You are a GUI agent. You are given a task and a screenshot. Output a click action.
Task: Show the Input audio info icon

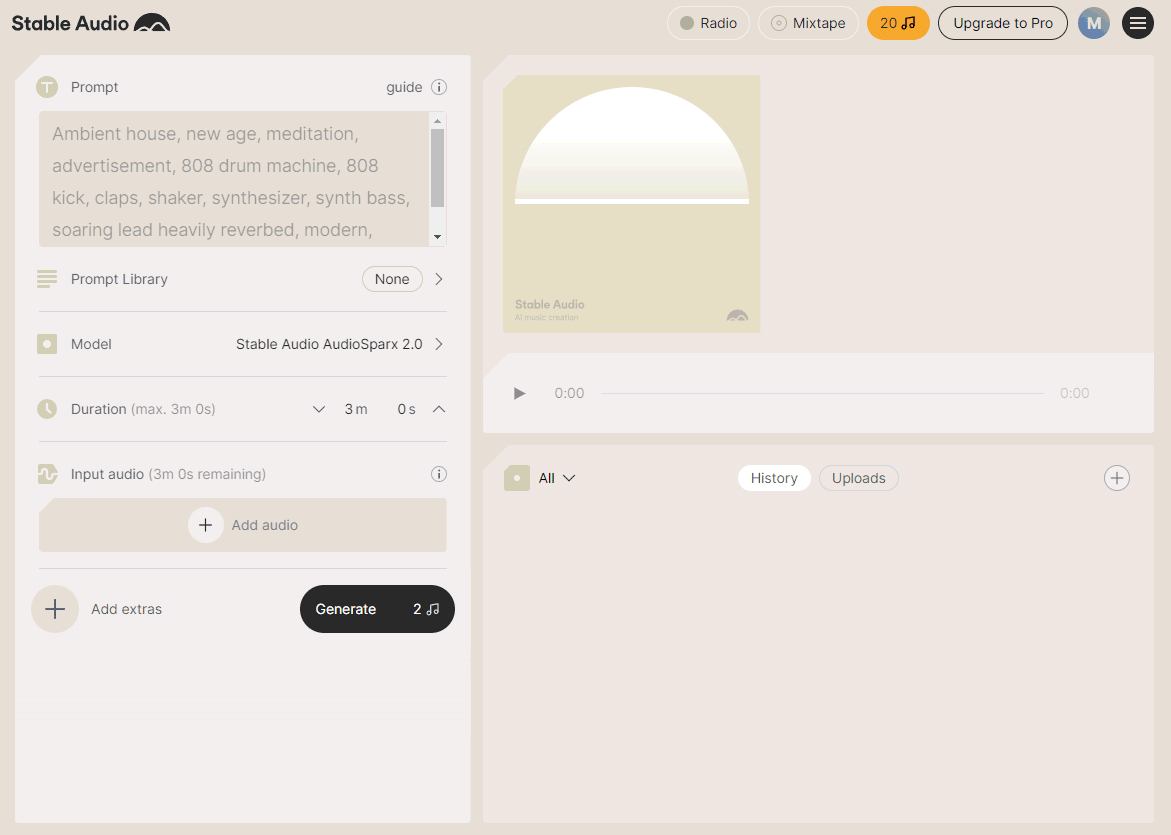tap(439, 474)
